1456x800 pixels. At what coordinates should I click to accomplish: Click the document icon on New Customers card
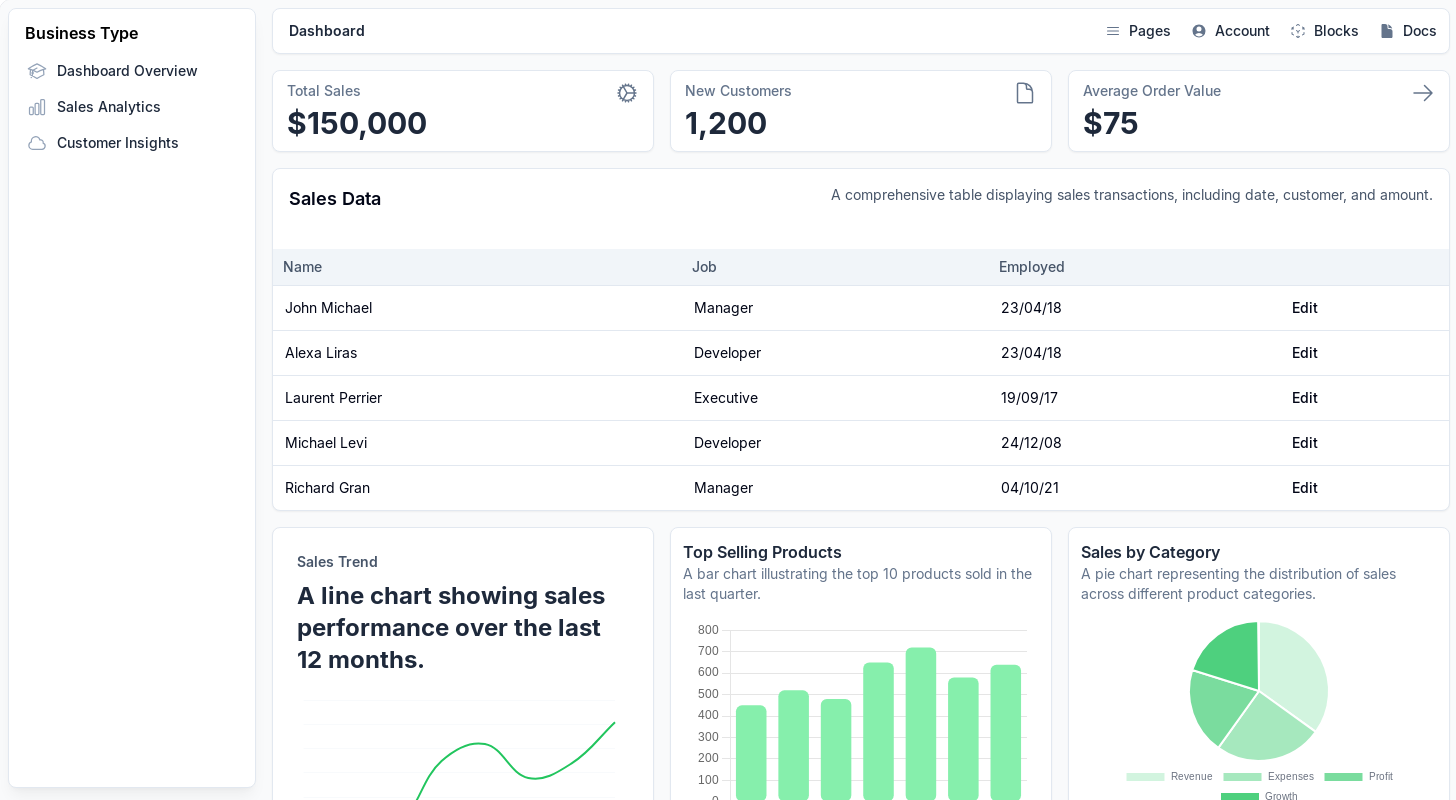tap(1025, 93)
